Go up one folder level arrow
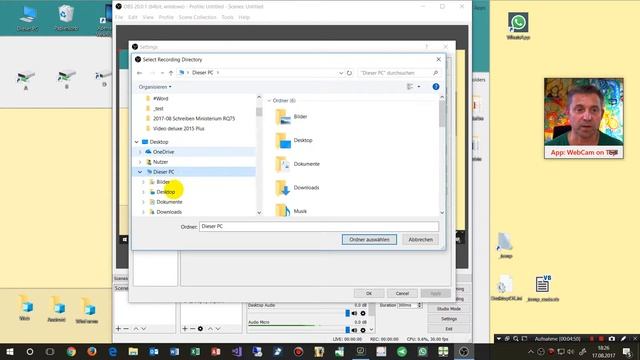 (x=171, y=73)
